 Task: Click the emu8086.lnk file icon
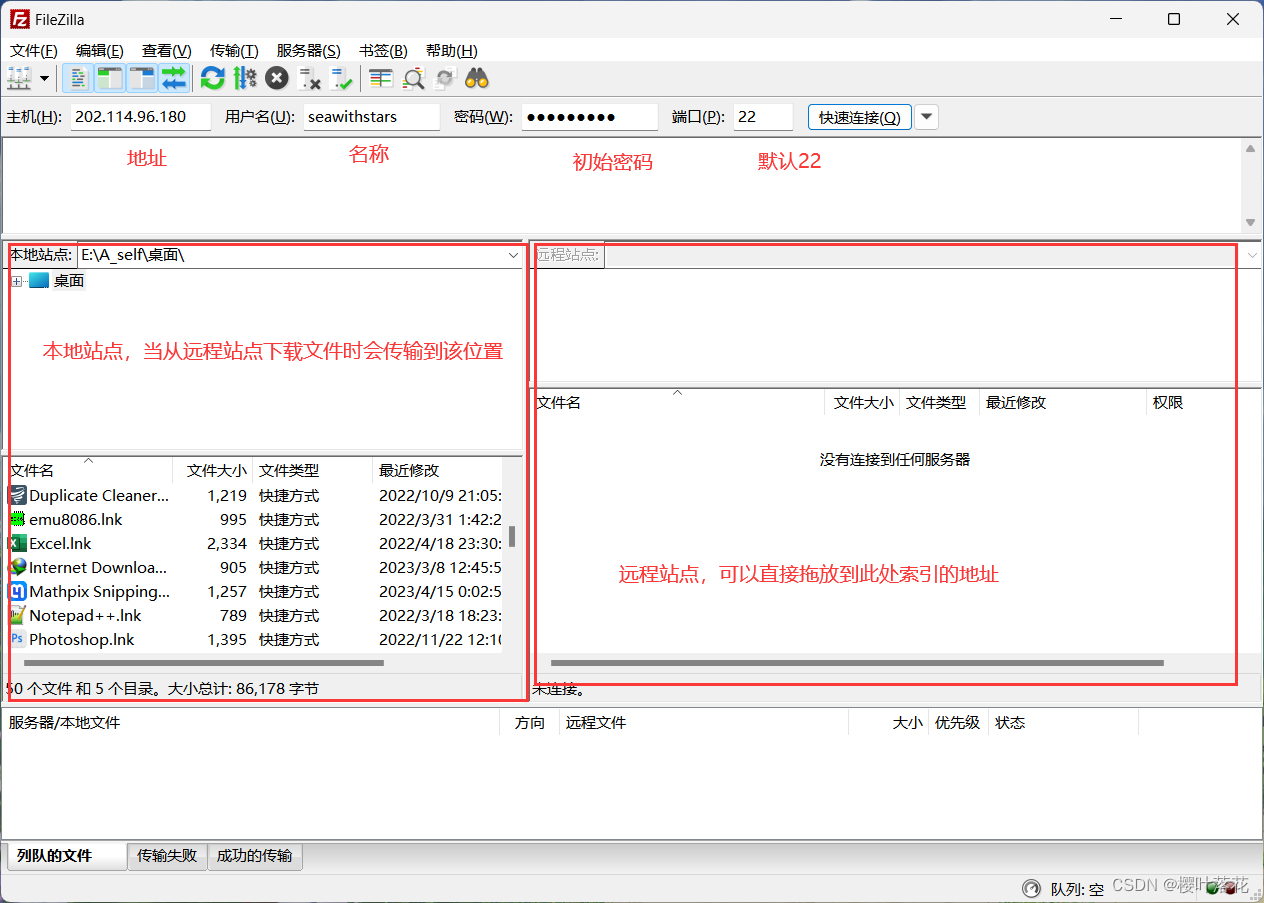18,519
